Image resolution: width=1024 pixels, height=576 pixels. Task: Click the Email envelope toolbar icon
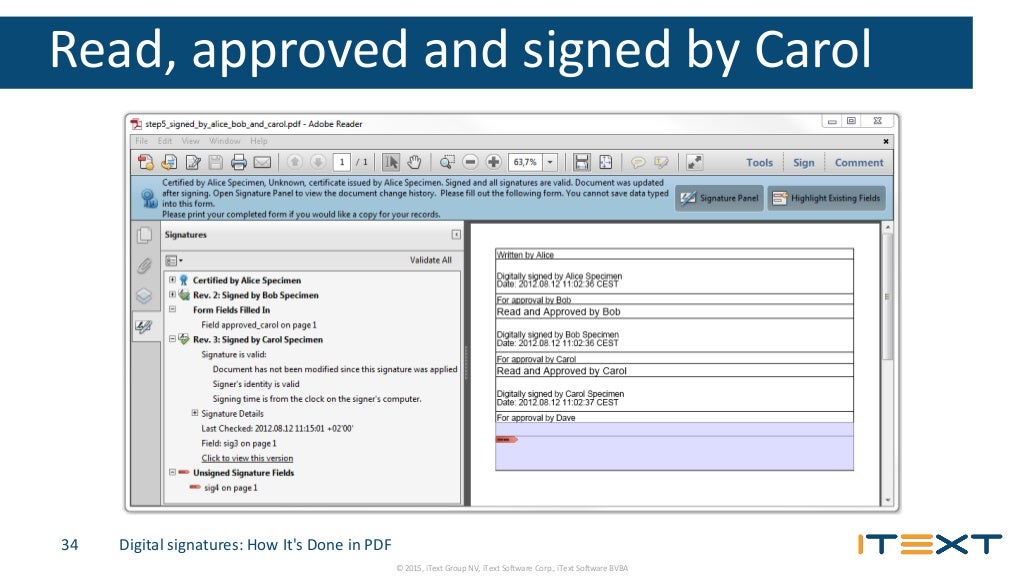[x=262, y=162]
